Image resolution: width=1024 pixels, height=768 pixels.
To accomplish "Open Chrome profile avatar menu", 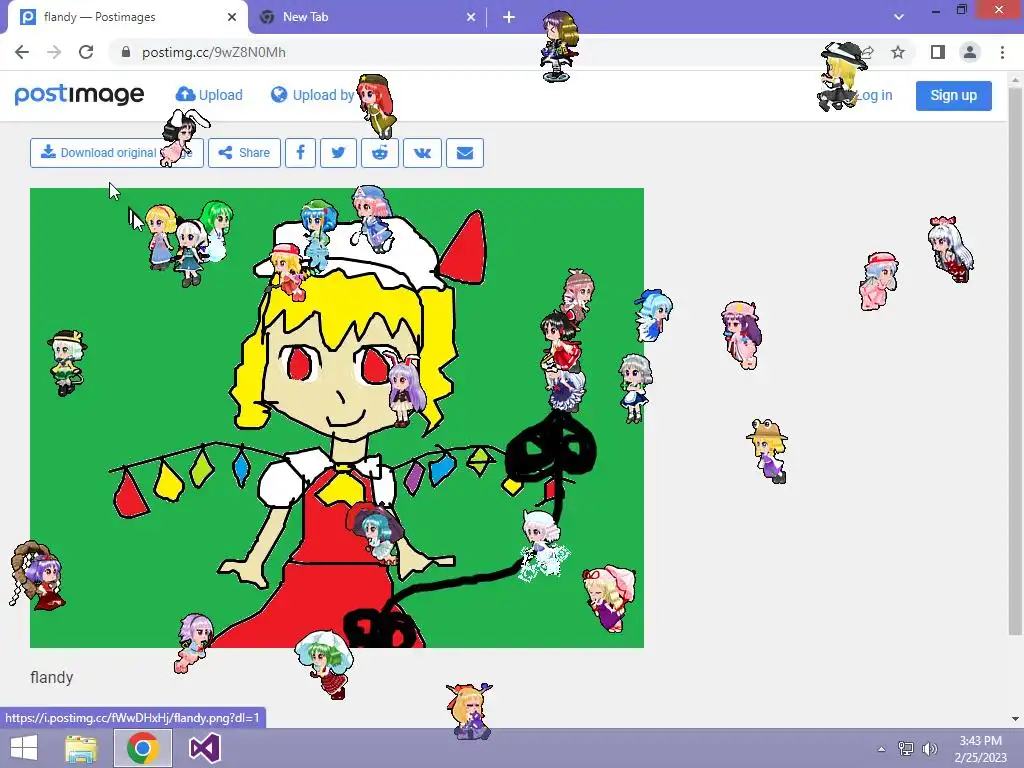I will pos(970,52).
